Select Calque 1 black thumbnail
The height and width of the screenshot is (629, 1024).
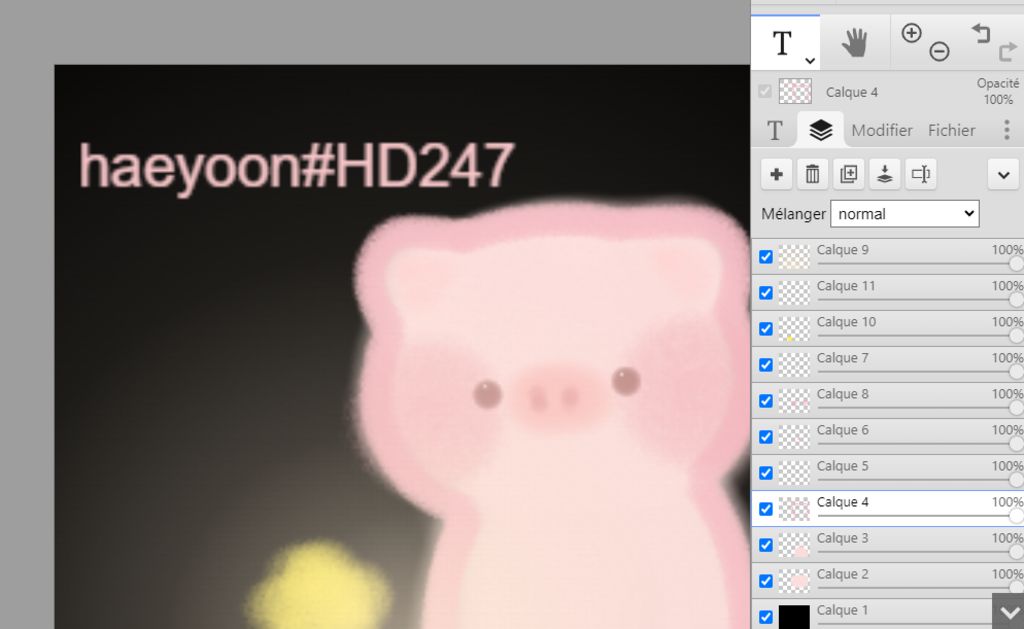[x=794, y=617]
